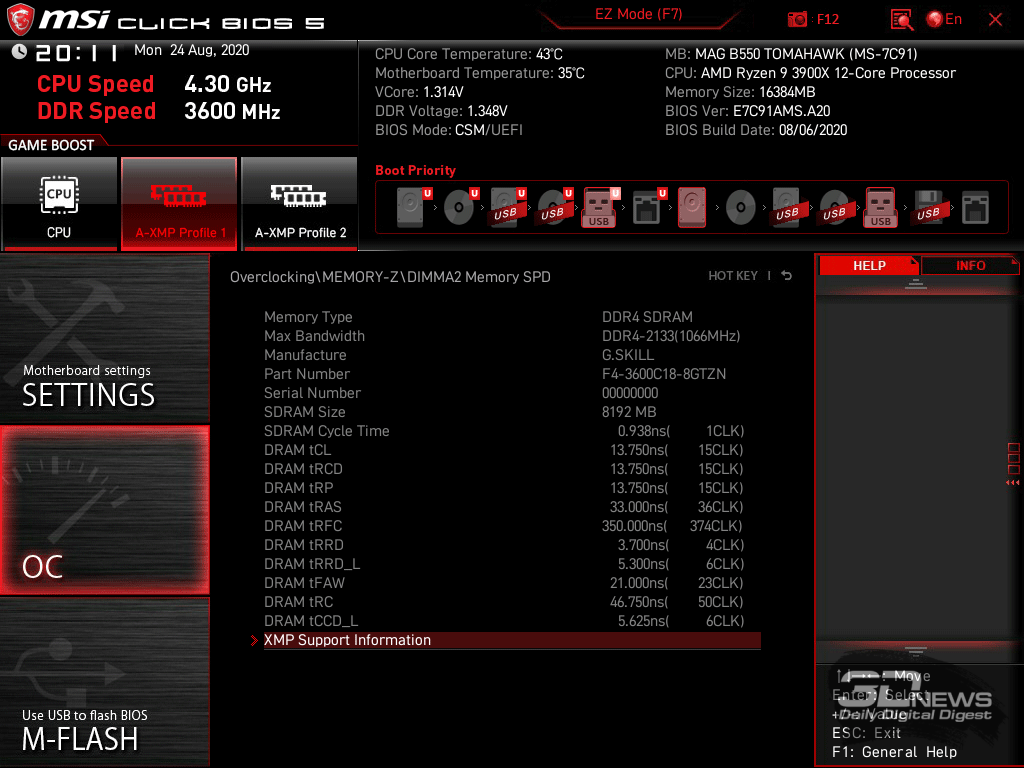Screen dimensions: 1024x768
Task: Click the SDRAM Size label
Action: coord(304,411)
